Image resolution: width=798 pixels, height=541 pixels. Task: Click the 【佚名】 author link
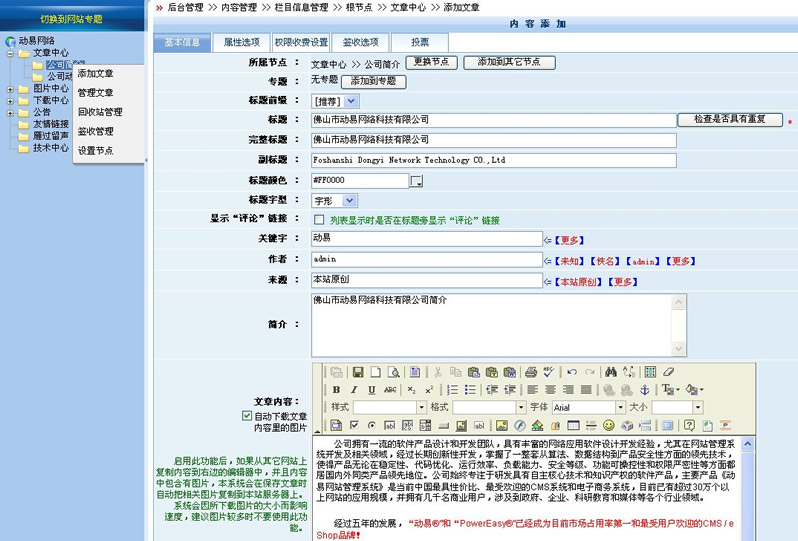(x=605, y=261)
